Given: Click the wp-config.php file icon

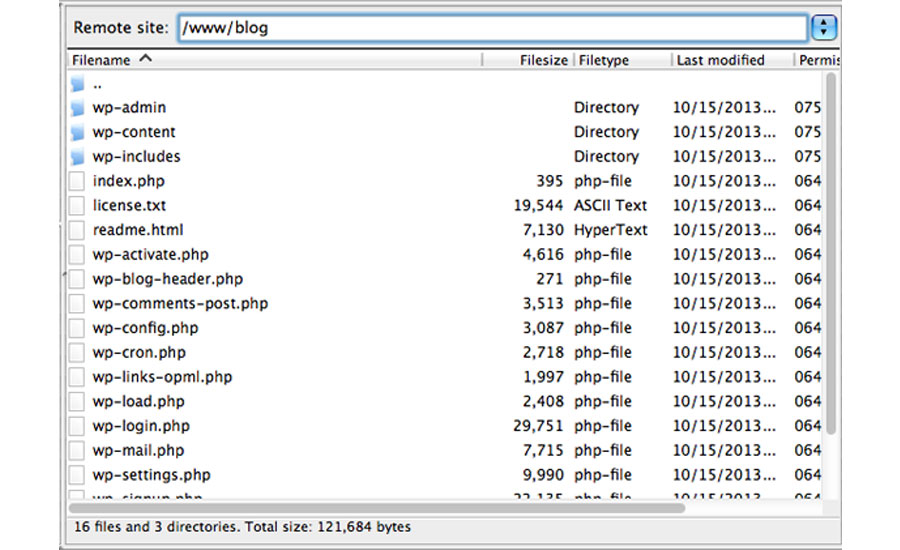Looking at the screenshot, I should click(x=77, y=328).
